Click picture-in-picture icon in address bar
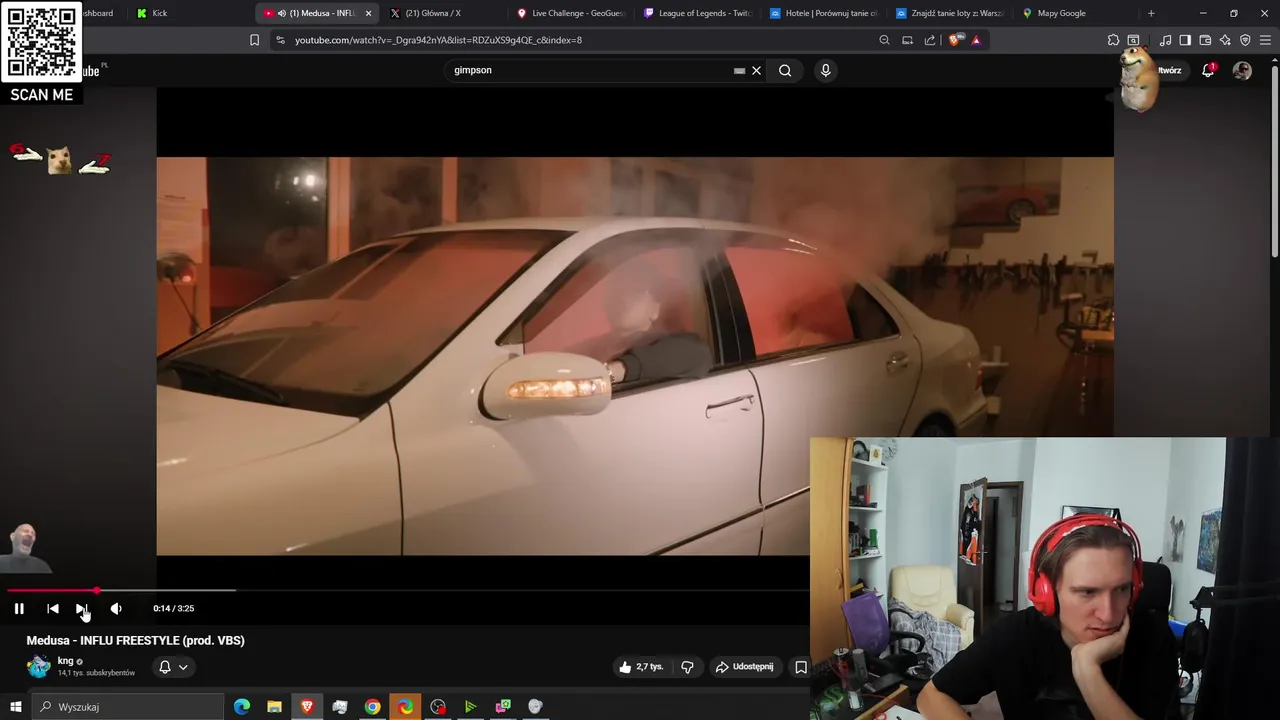The width and height of the screenshot is (1280, 720). pyautogui.click(x=907, y=40)
